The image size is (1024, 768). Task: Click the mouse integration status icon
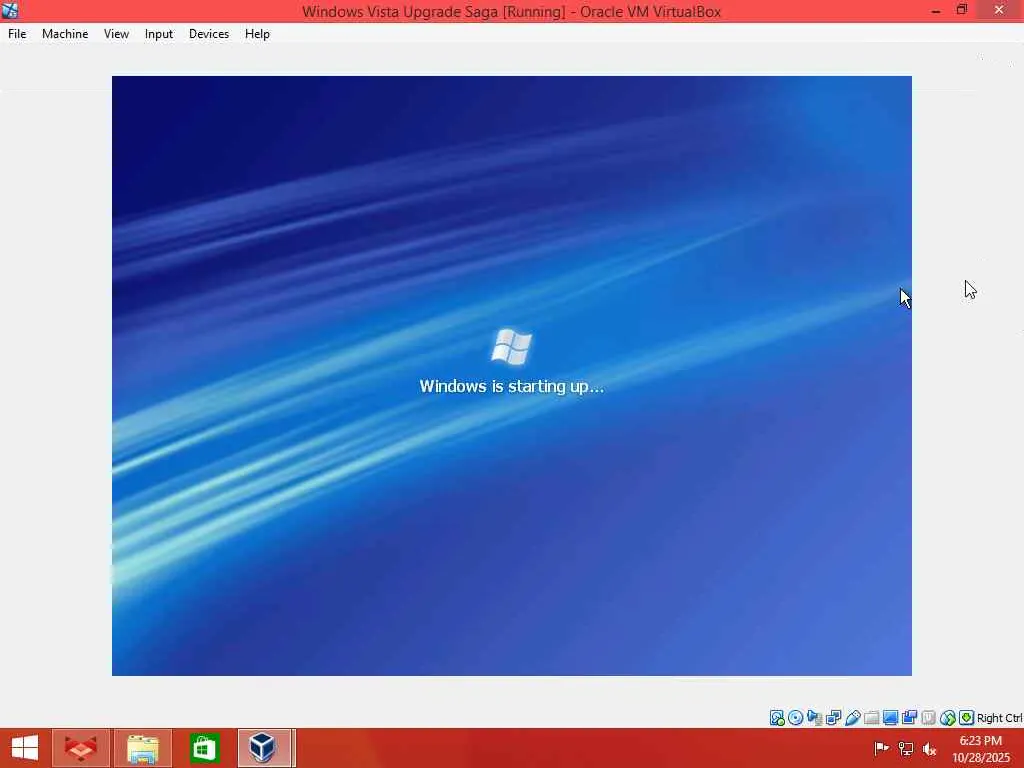coord(948,718)
